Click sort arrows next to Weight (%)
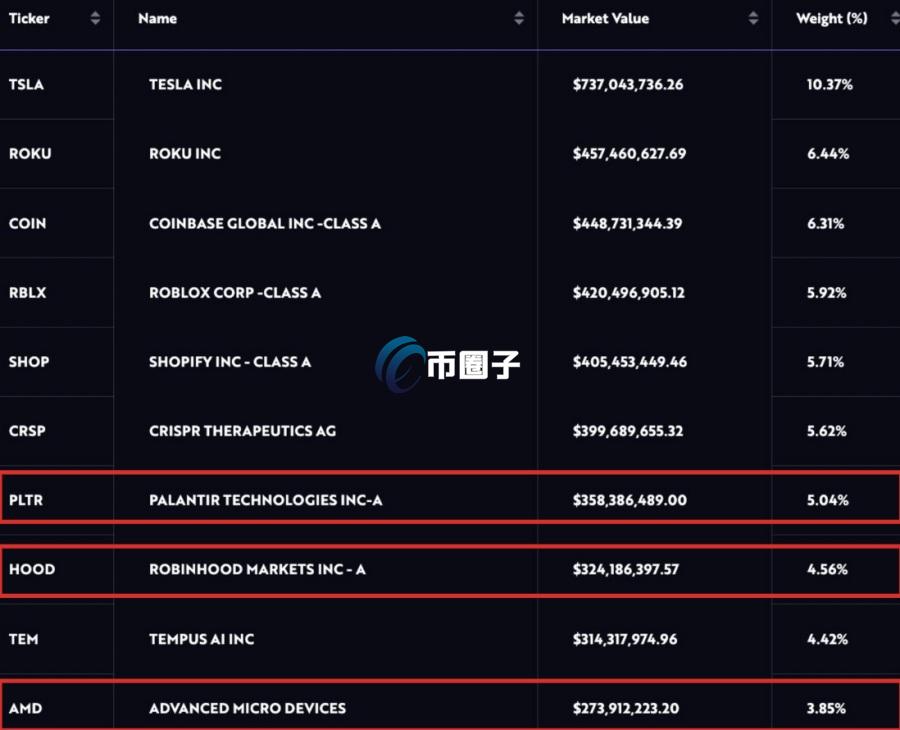This screenshot has width=900, height=730. 895,18
